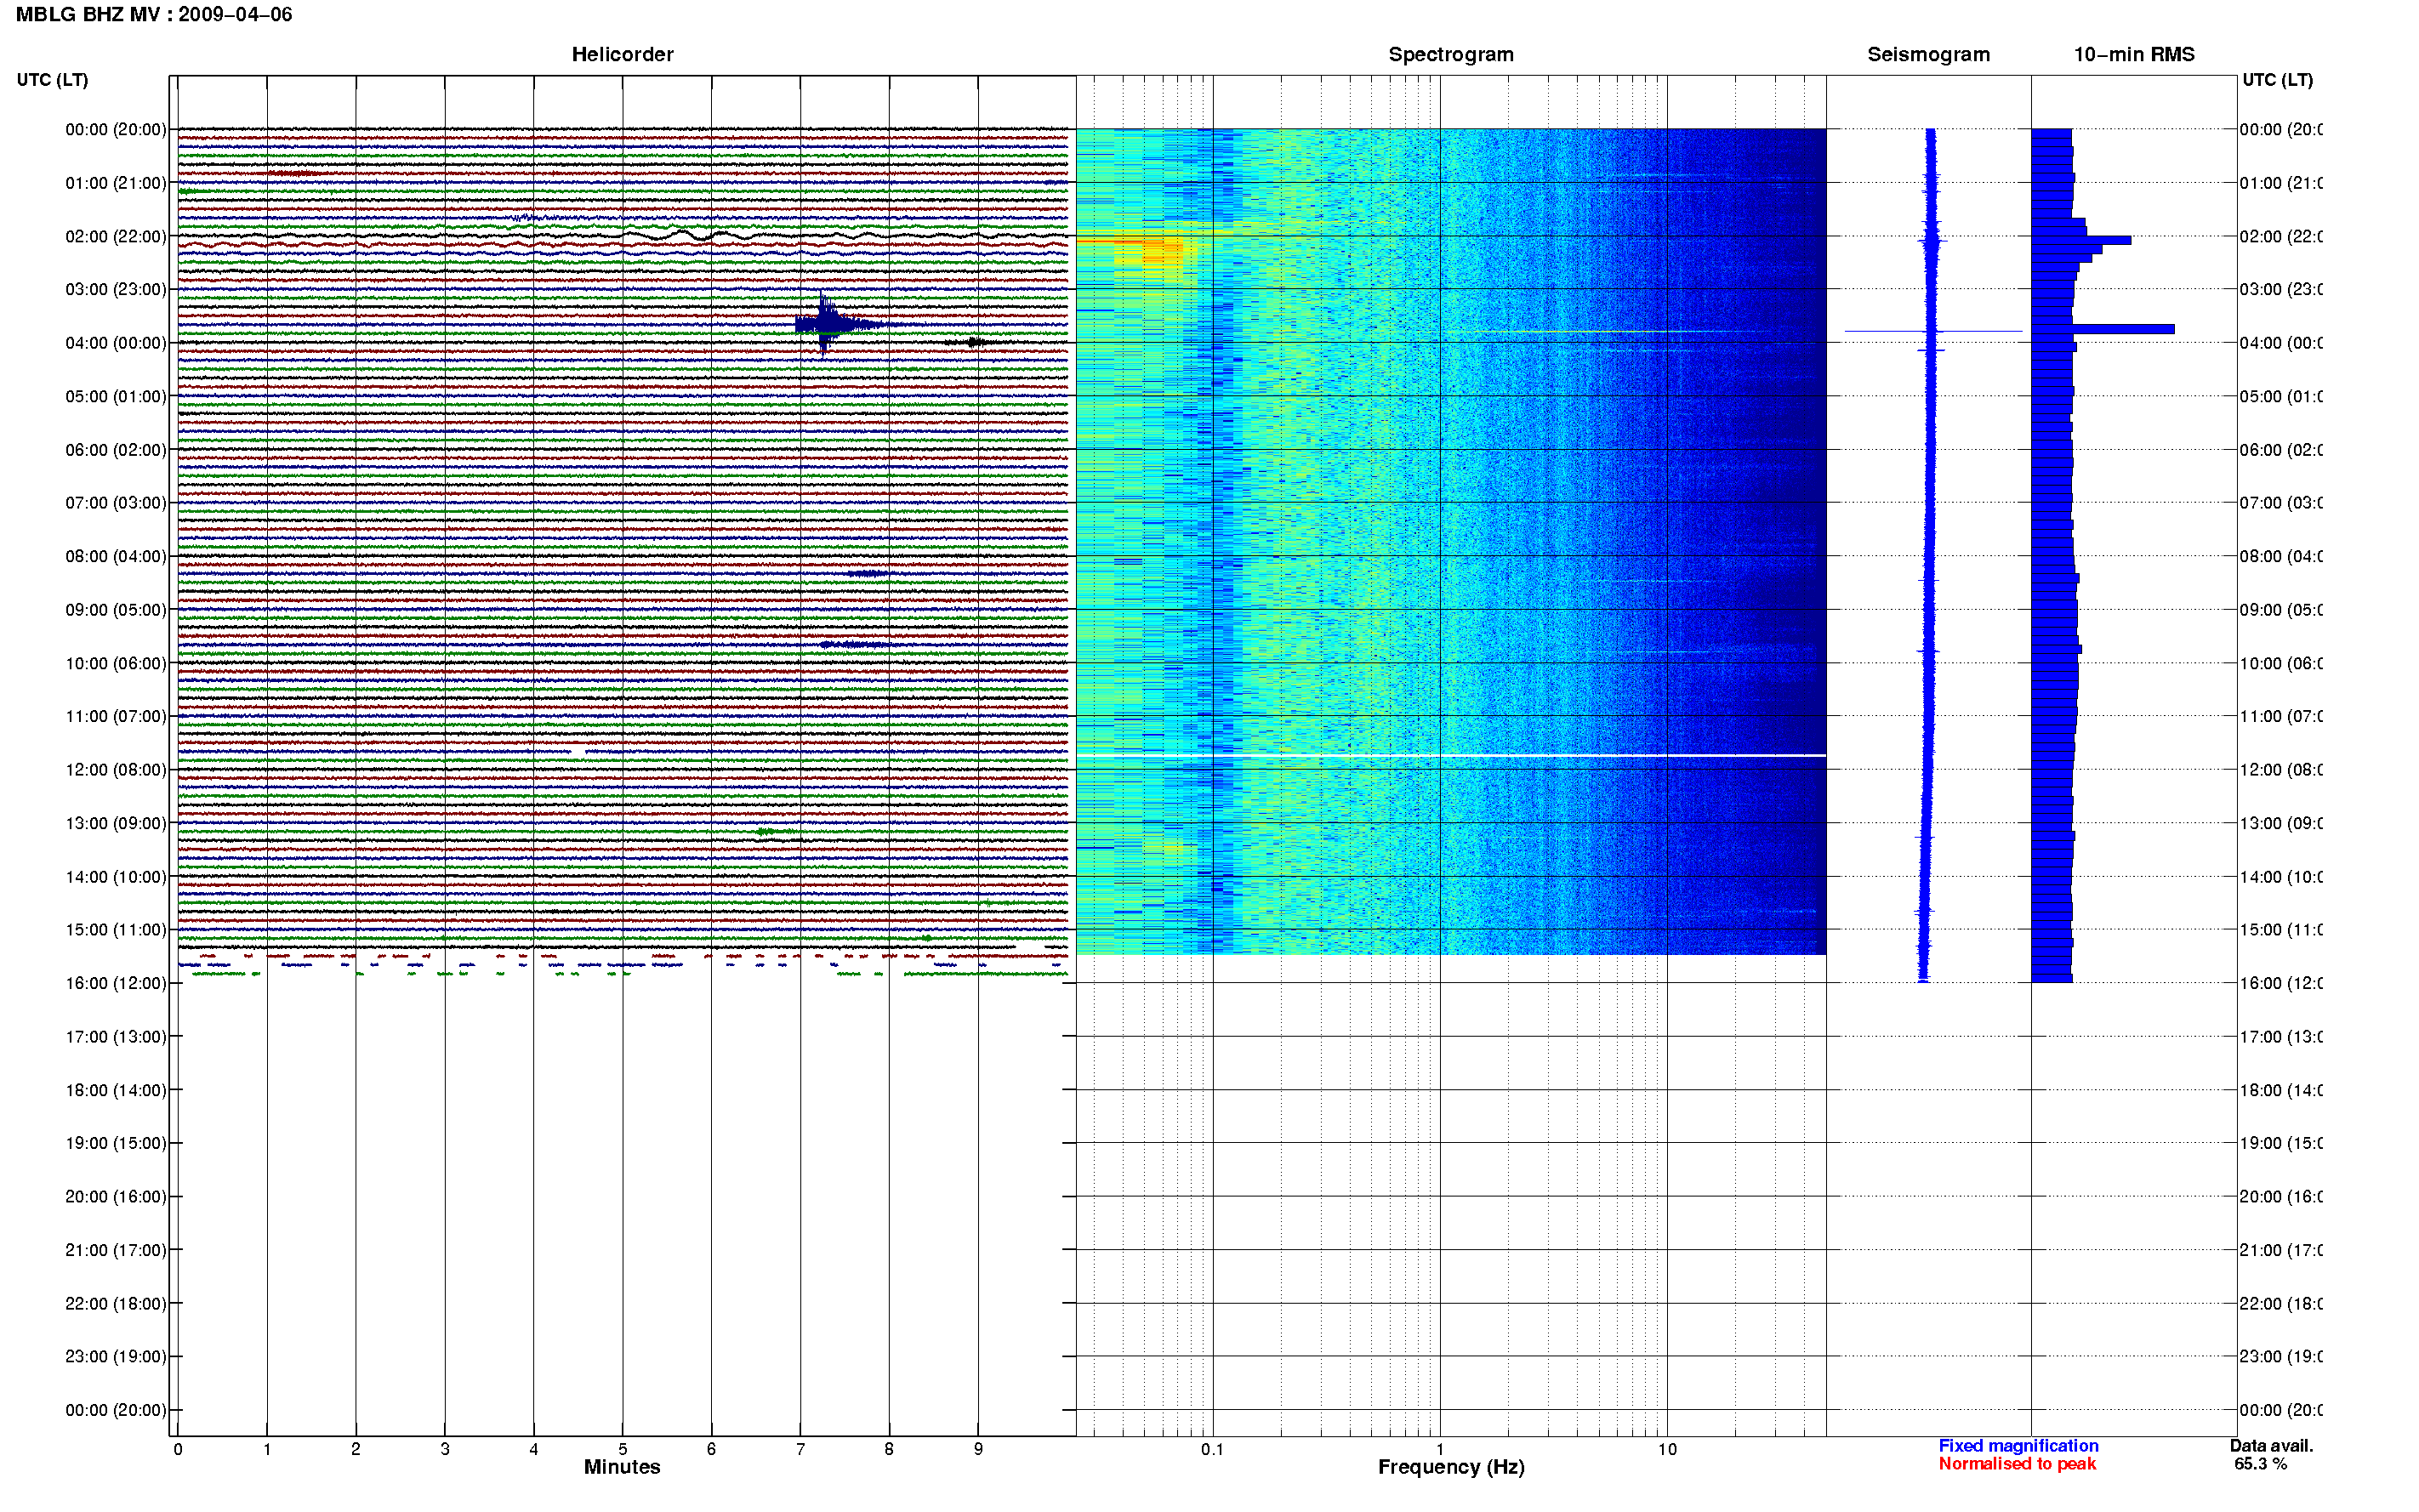The width and height of the screenshot is (2419, 1512).
Task: Click the '19:00 (15:00)' label on the helicorder's left axis
Action: pyautogui.click(x=116, y=1143)
